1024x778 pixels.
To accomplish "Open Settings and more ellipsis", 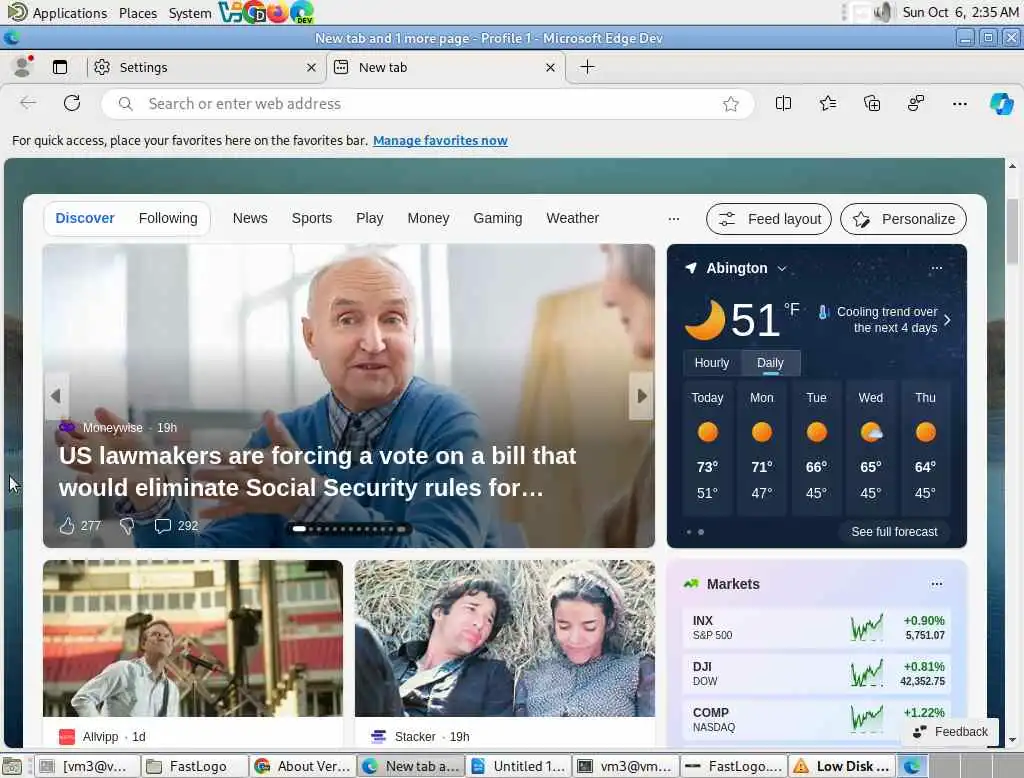I will tap(959, 103).
